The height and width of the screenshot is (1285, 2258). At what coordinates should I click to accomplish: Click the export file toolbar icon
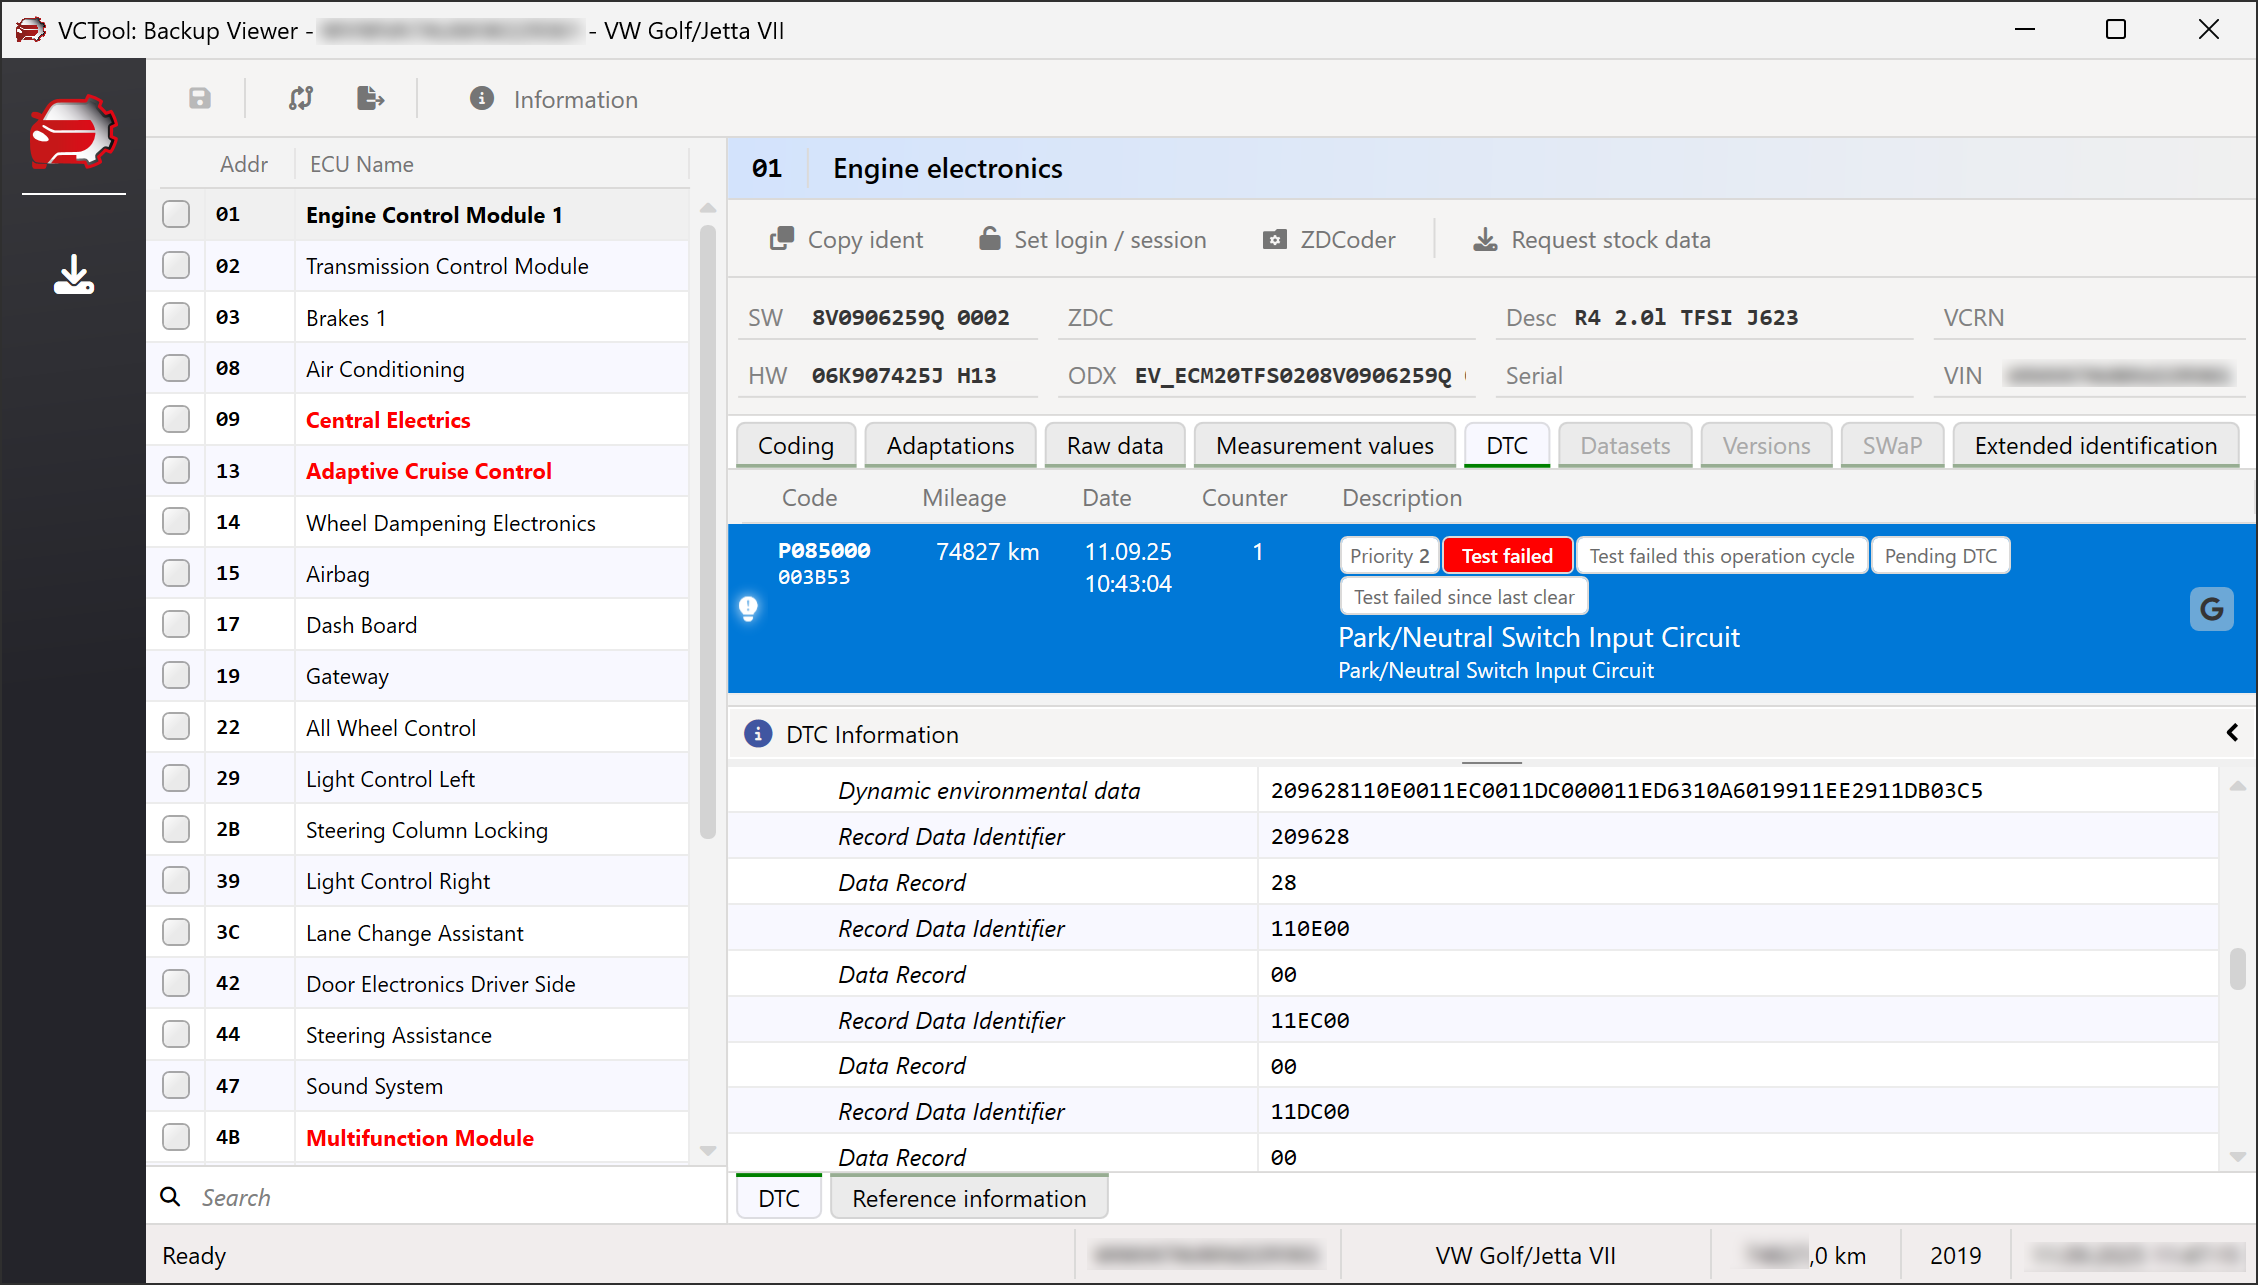(370, 98)
